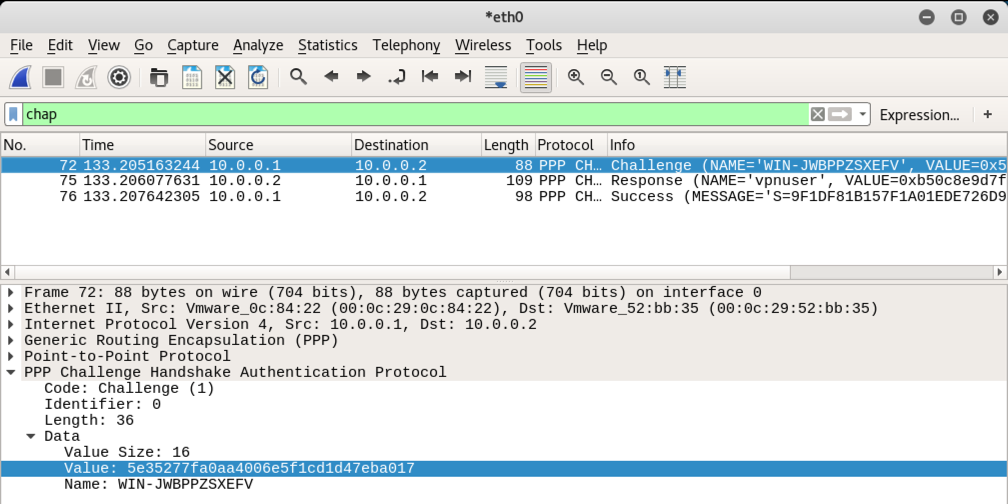Sort by the Source column header
The width and height of the screenshot is (1008, 504).
tap(279, 145)
